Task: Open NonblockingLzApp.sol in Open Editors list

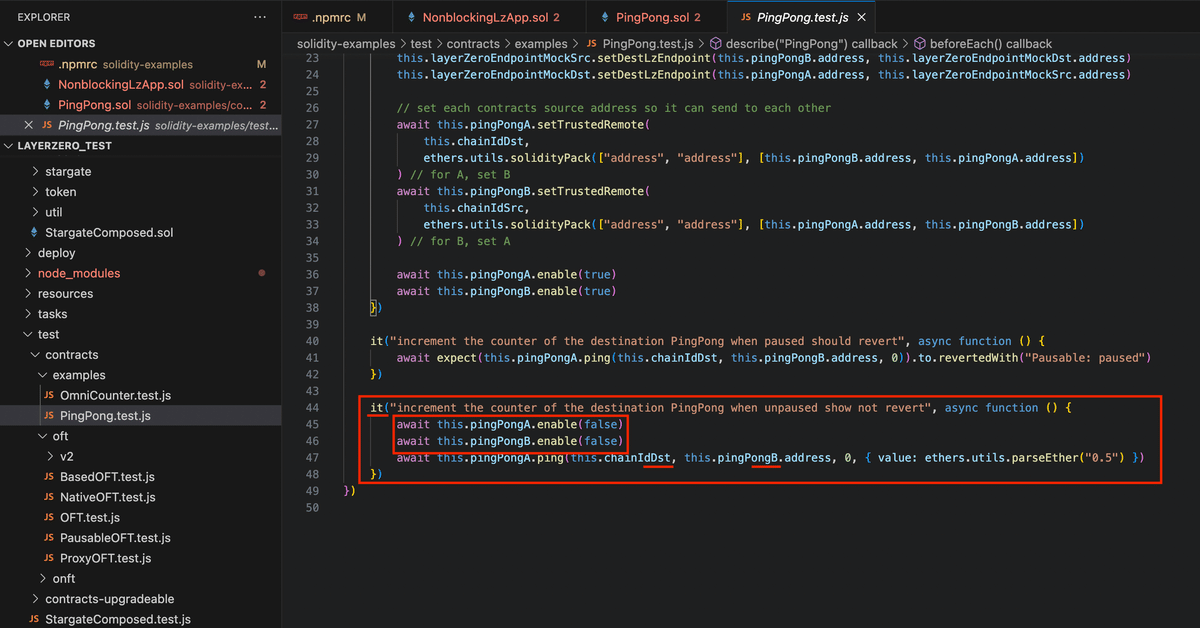Action: coord(120,85)
